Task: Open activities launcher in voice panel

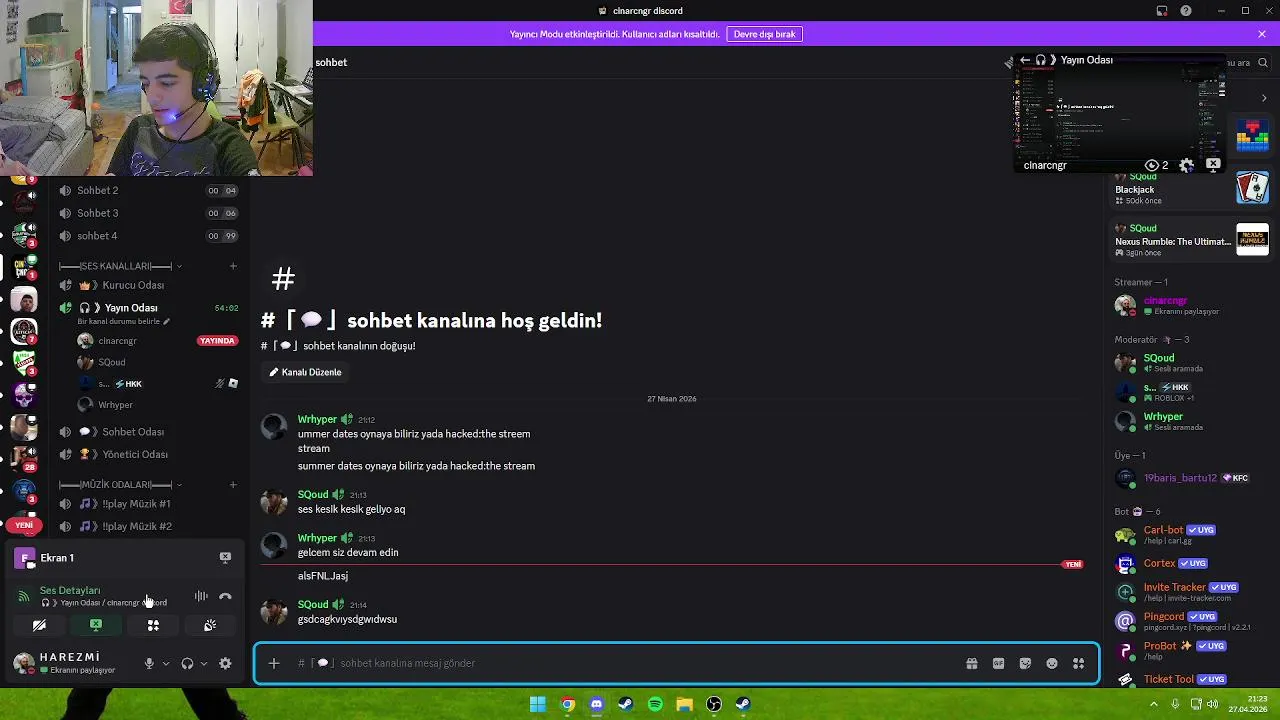Action: (153, 626)
